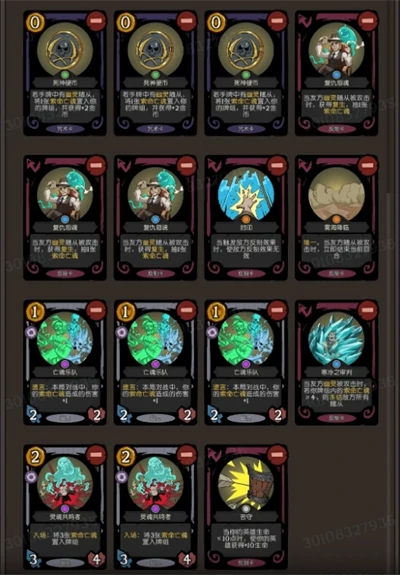Image resolution: width=400 pixels, height=575 pixels.
Task: Select the 寒冷之审判 ice crystal artwork
Action: pos(336,339)
